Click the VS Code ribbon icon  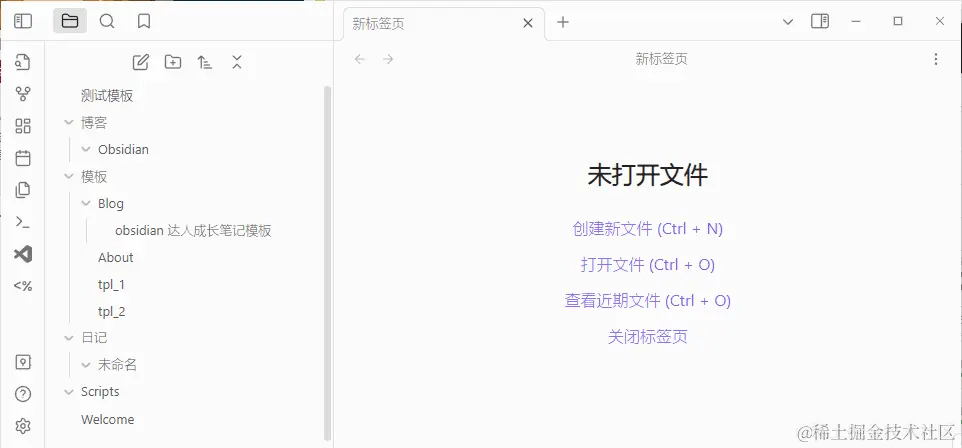coord(23,254)
